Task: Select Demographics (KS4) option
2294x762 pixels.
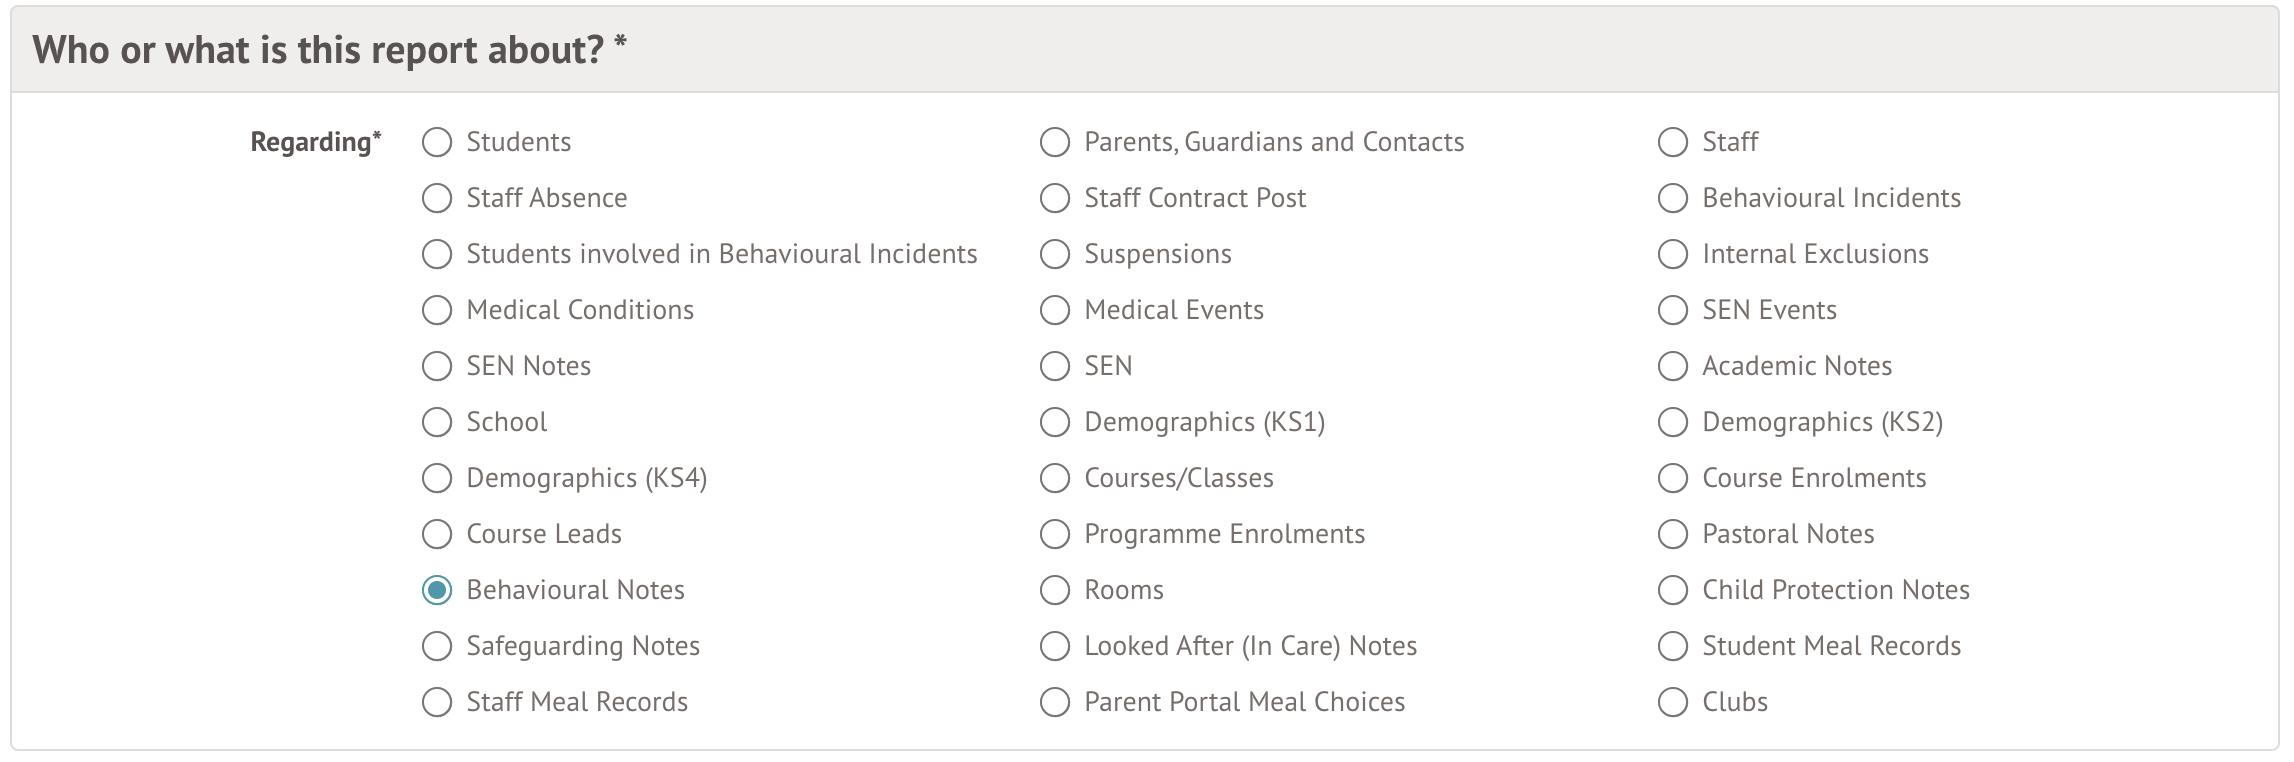Action: 437,478
